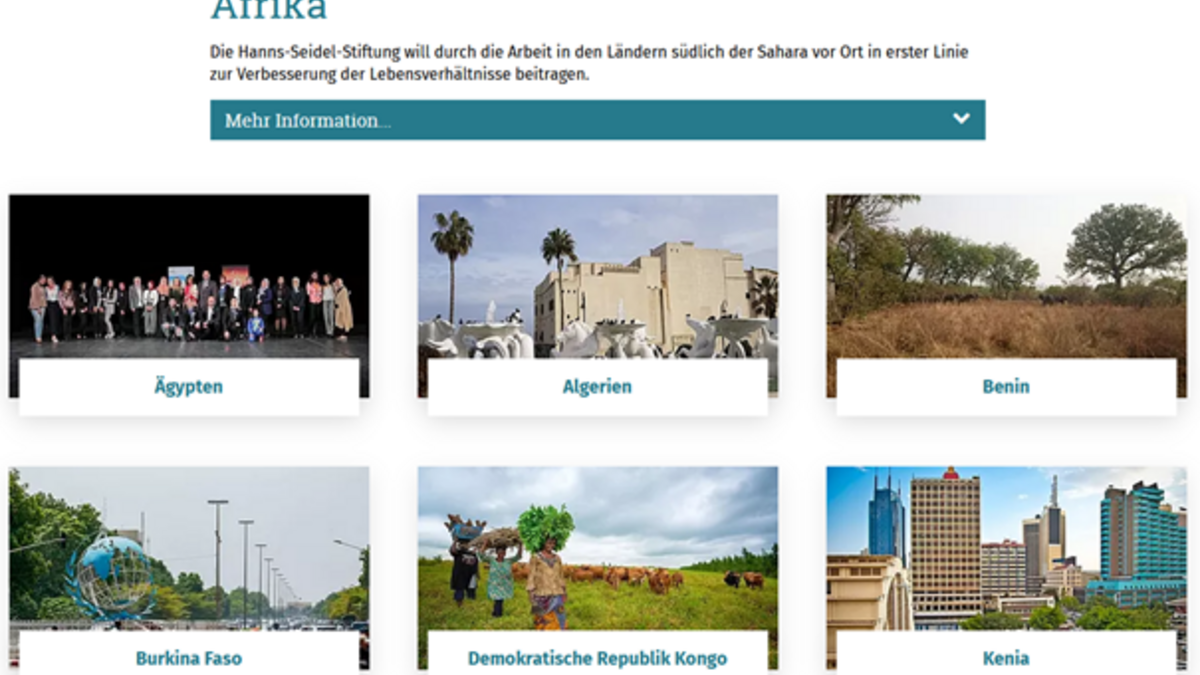The image size is (1200, 675).
Task: Open the Algerien country link
Action: (597, 387)
